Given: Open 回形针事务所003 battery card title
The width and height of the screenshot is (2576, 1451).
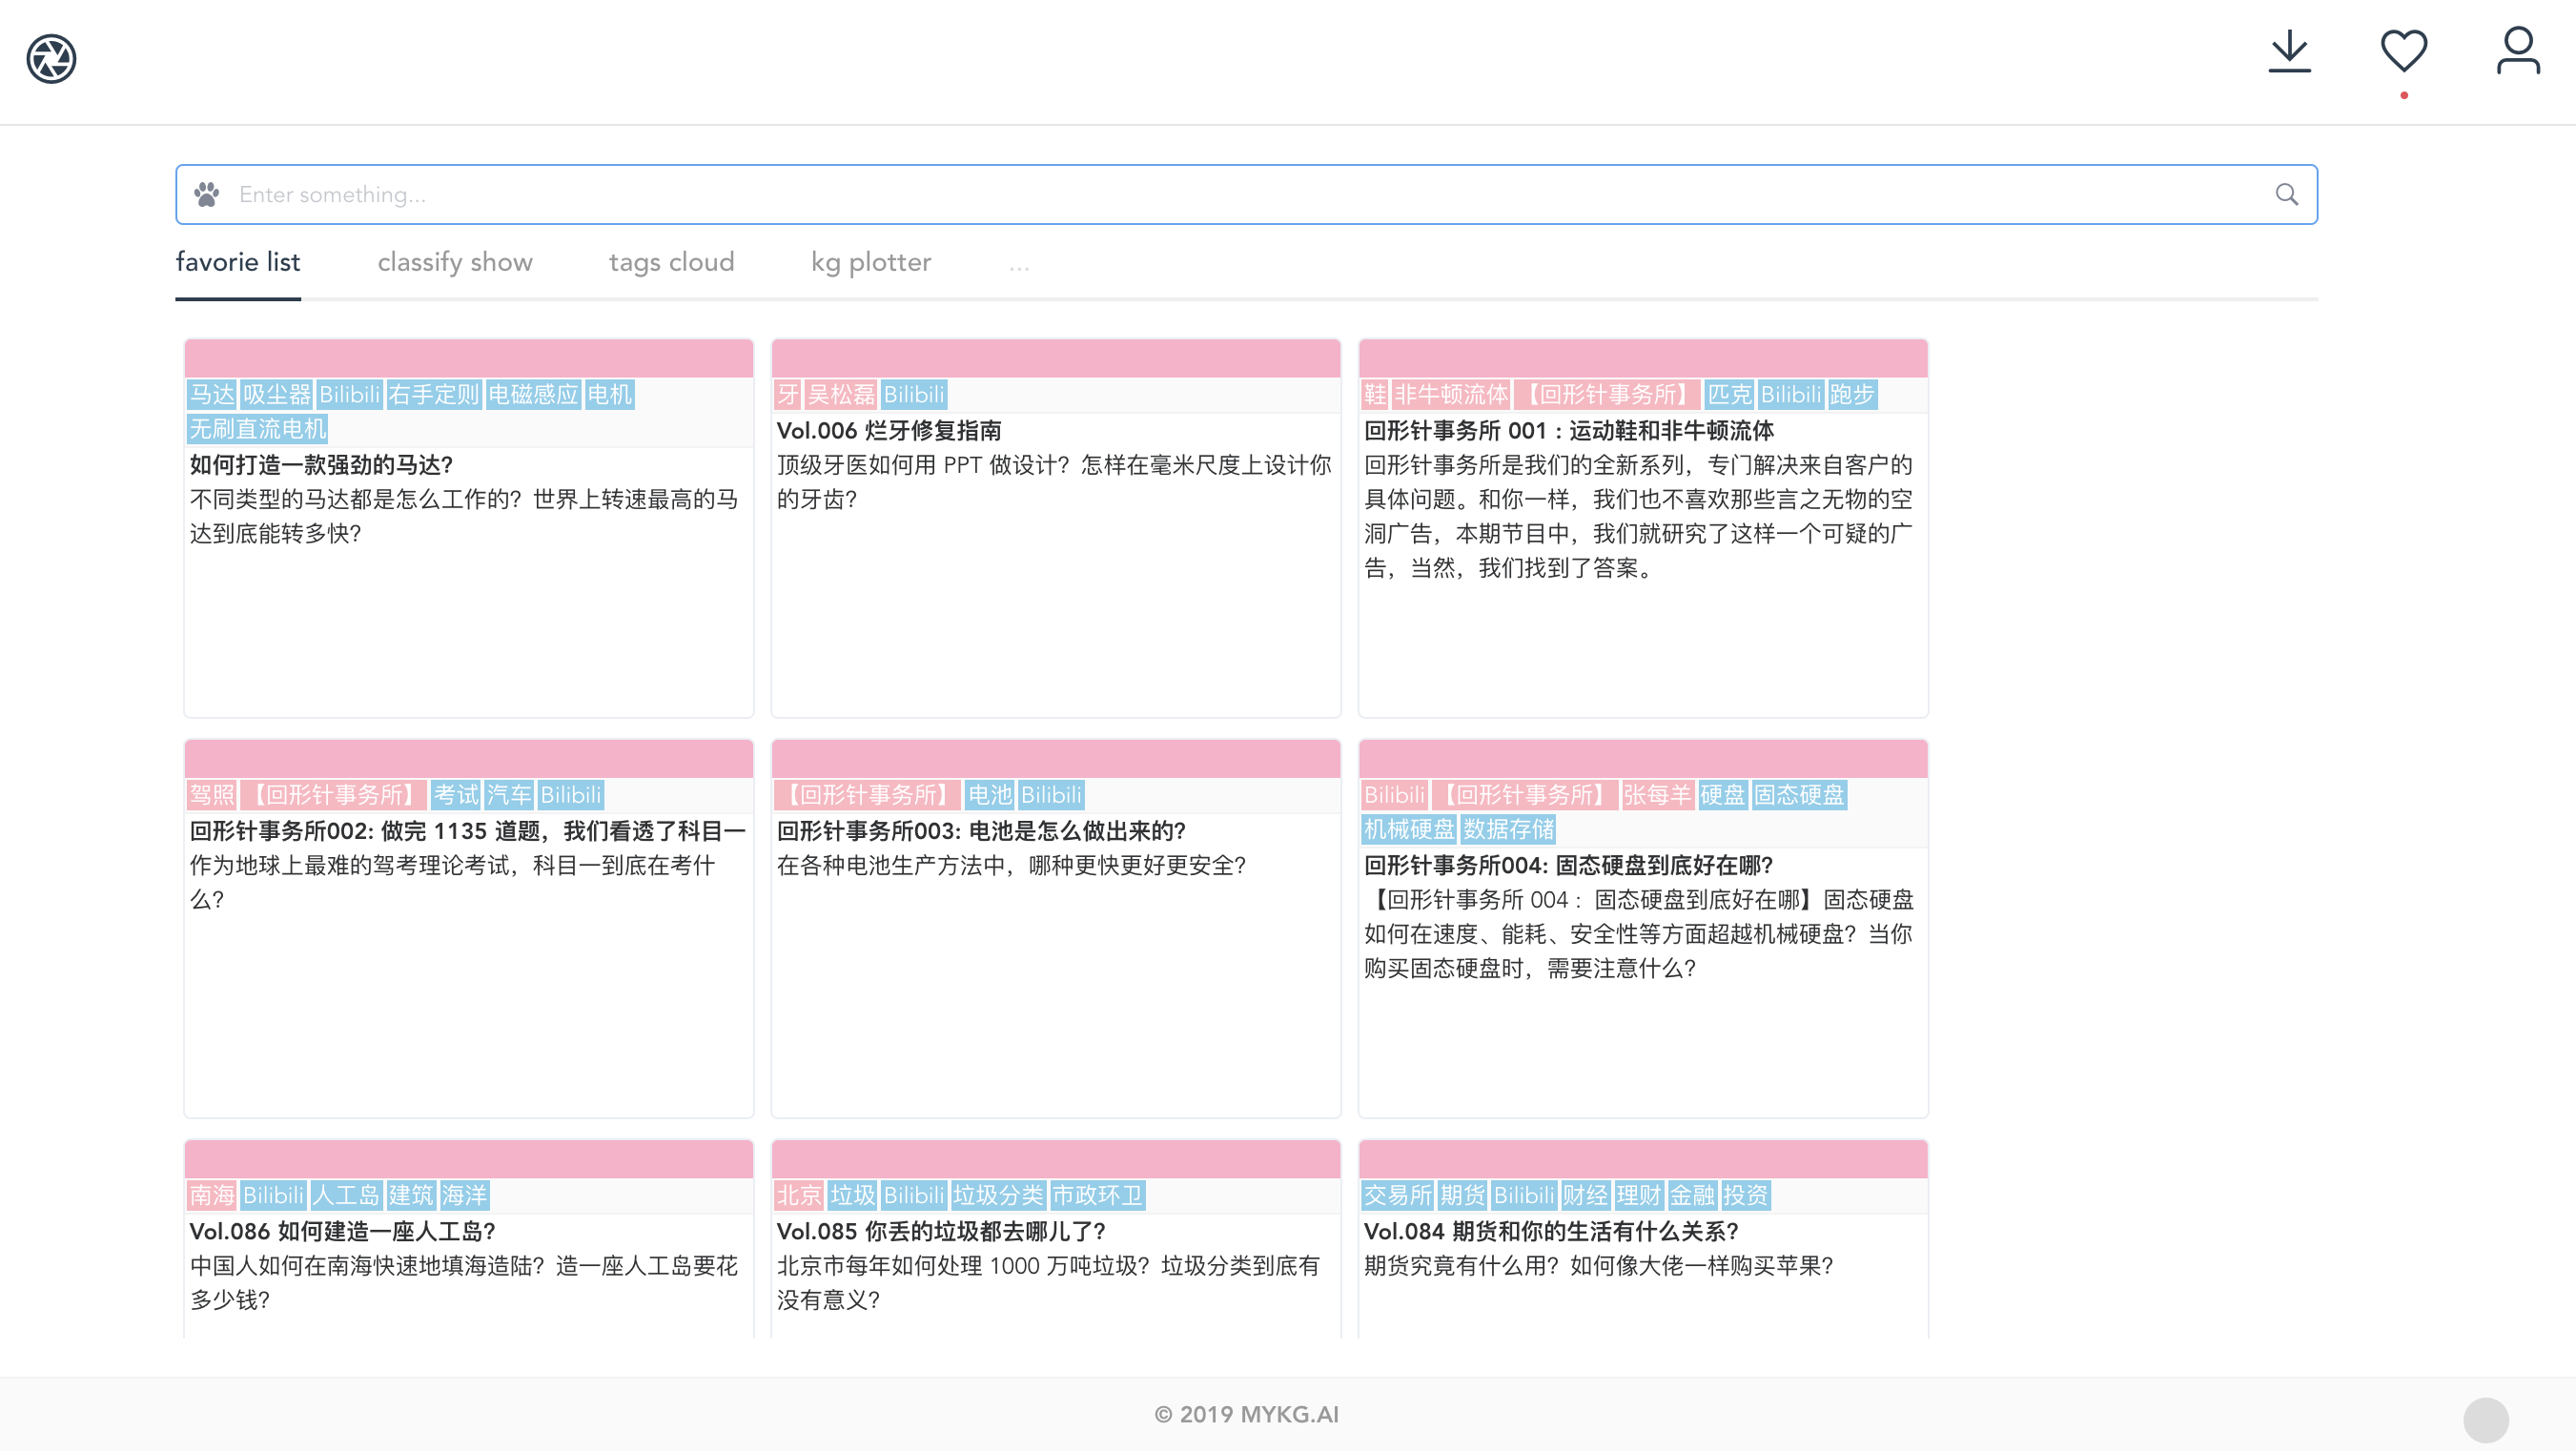Looking at the screenshot, I should click(981, 831).
